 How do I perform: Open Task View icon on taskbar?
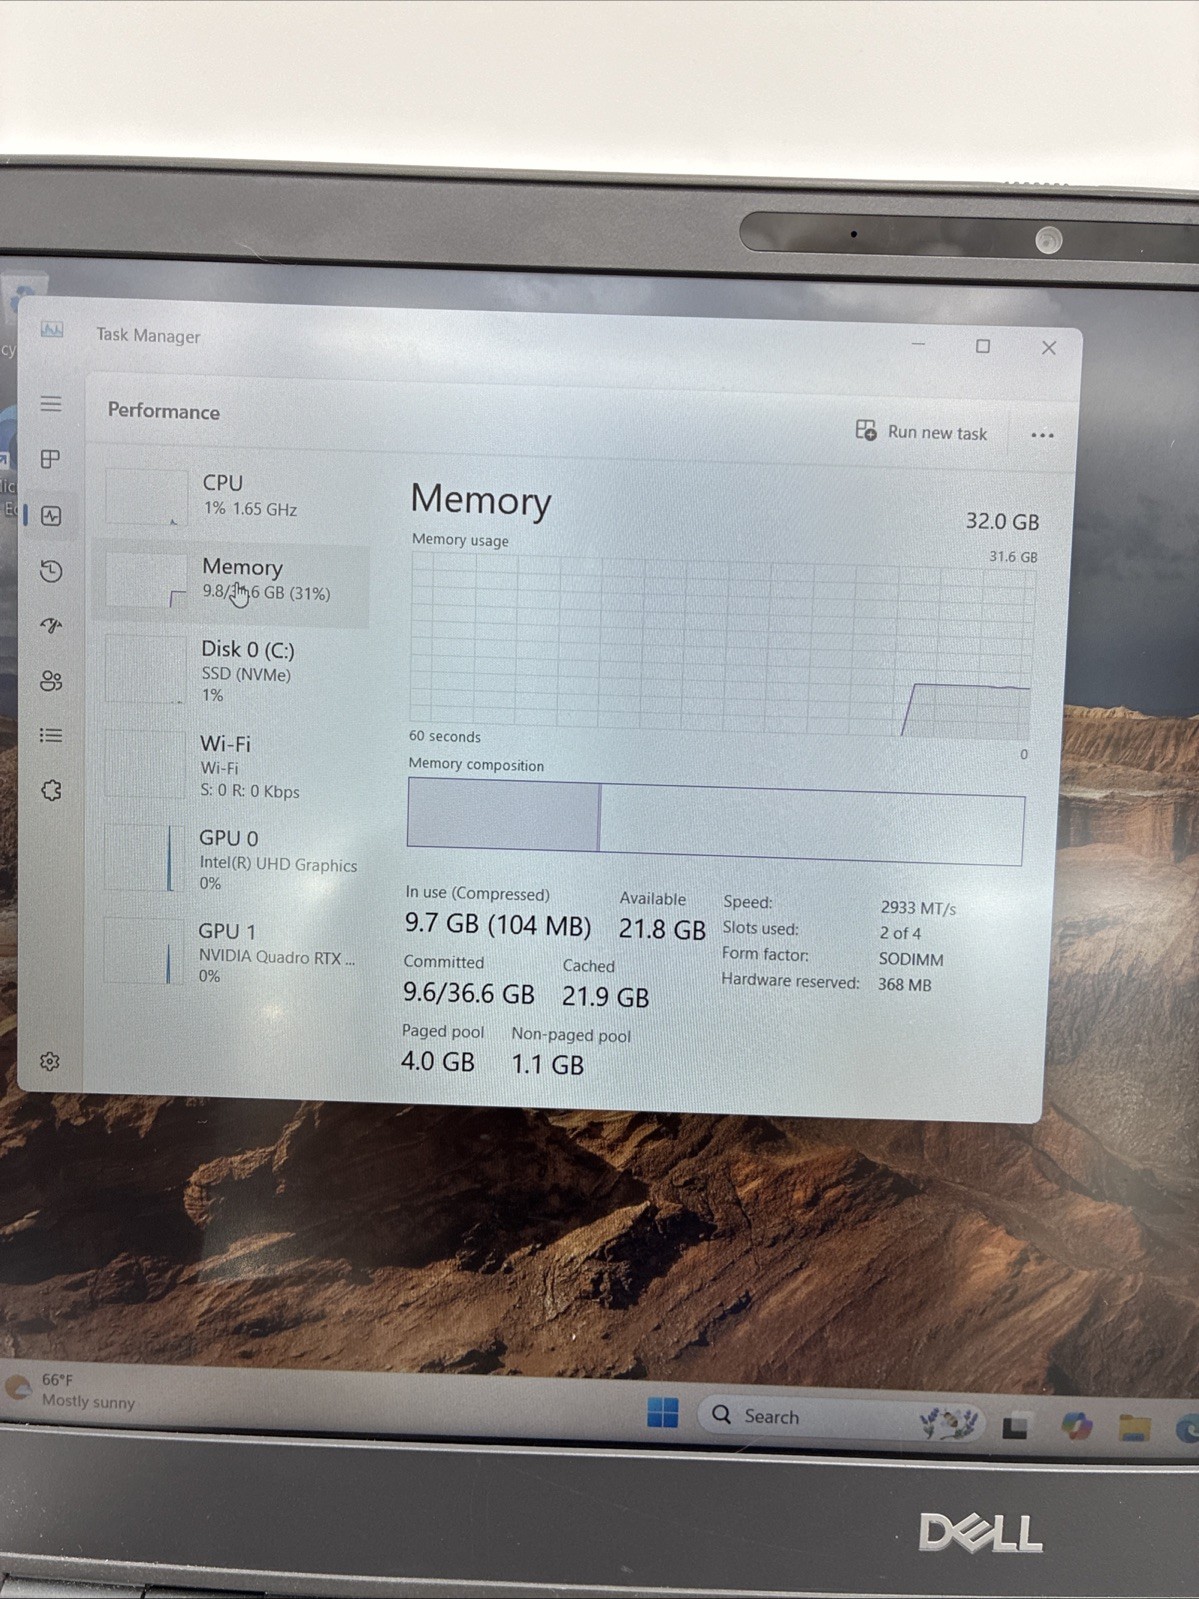(x=1016, y=1427)
